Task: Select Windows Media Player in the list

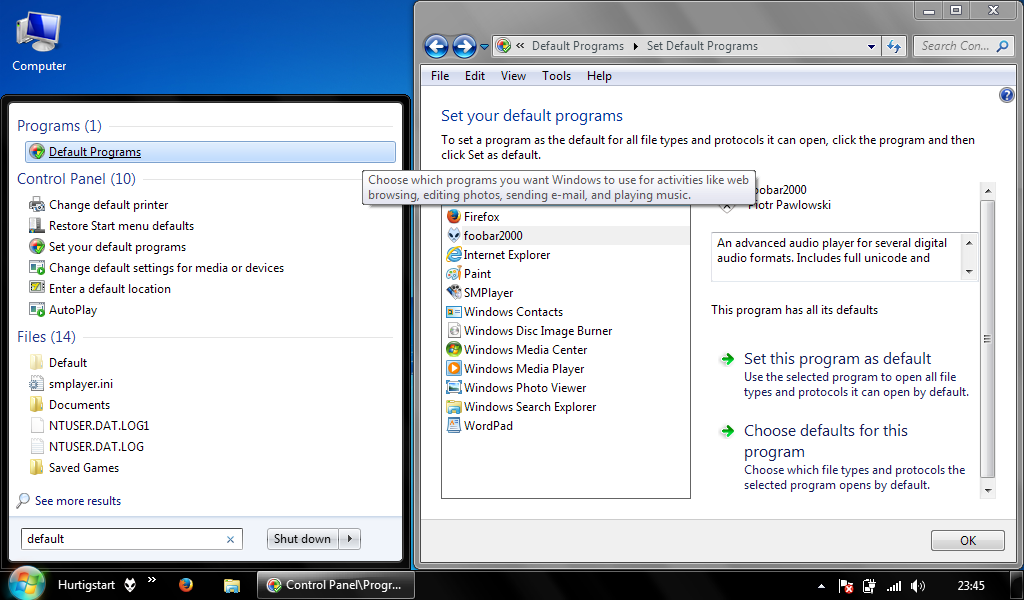Action: pyautogui.click(x=516, y=368)
